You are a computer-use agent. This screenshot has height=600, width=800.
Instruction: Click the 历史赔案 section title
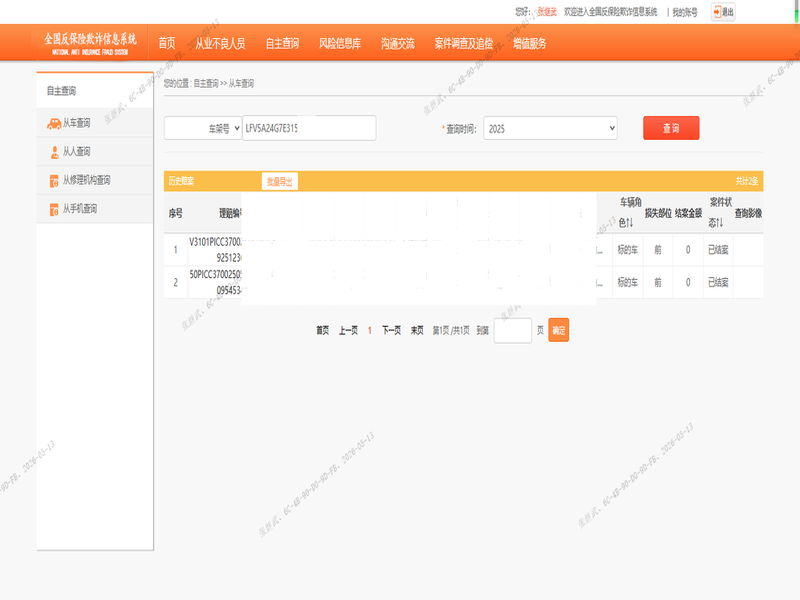coord(181,181)
